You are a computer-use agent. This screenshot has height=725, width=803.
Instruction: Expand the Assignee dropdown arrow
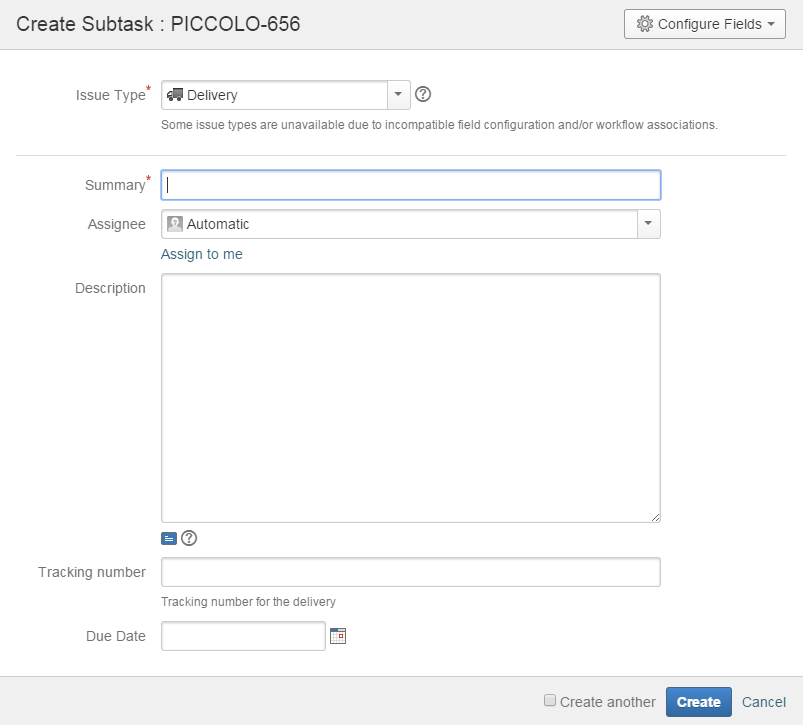tap(649, 224)
